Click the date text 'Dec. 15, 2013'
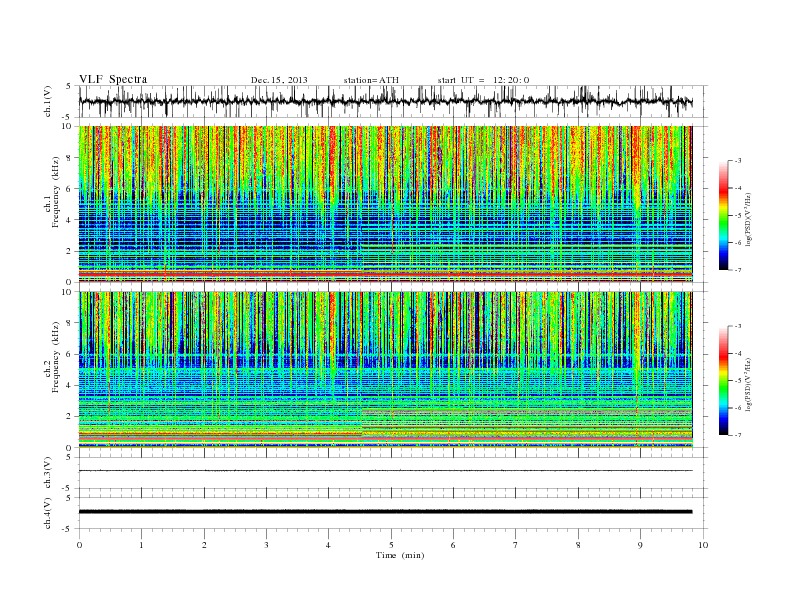 click(x=279, y=80)
